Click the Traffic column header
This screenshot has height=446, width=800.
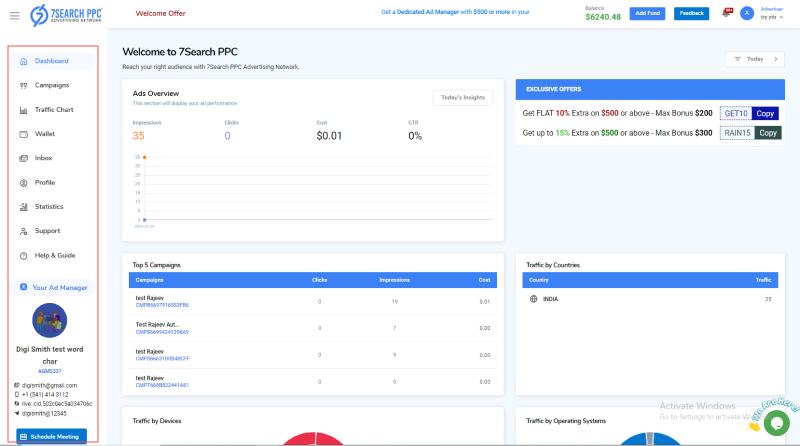coord(763,280)
